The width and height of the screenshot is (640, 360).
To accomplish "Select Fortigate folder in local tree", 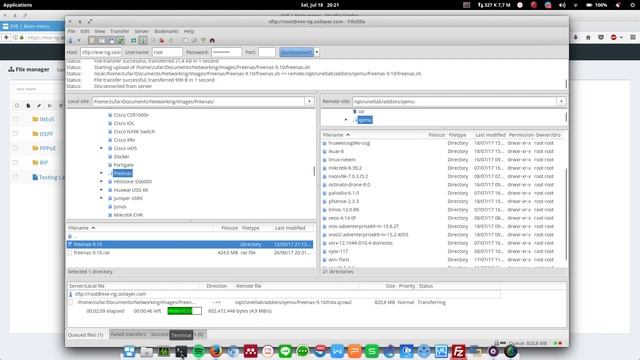I will pyautogui.click(x=124, y=165).
